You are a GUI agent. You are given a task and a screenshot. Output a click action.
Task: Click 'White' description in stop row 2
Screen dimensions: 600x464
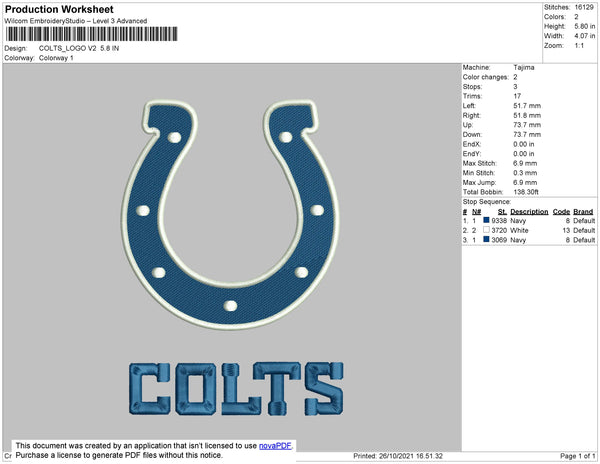519,230
